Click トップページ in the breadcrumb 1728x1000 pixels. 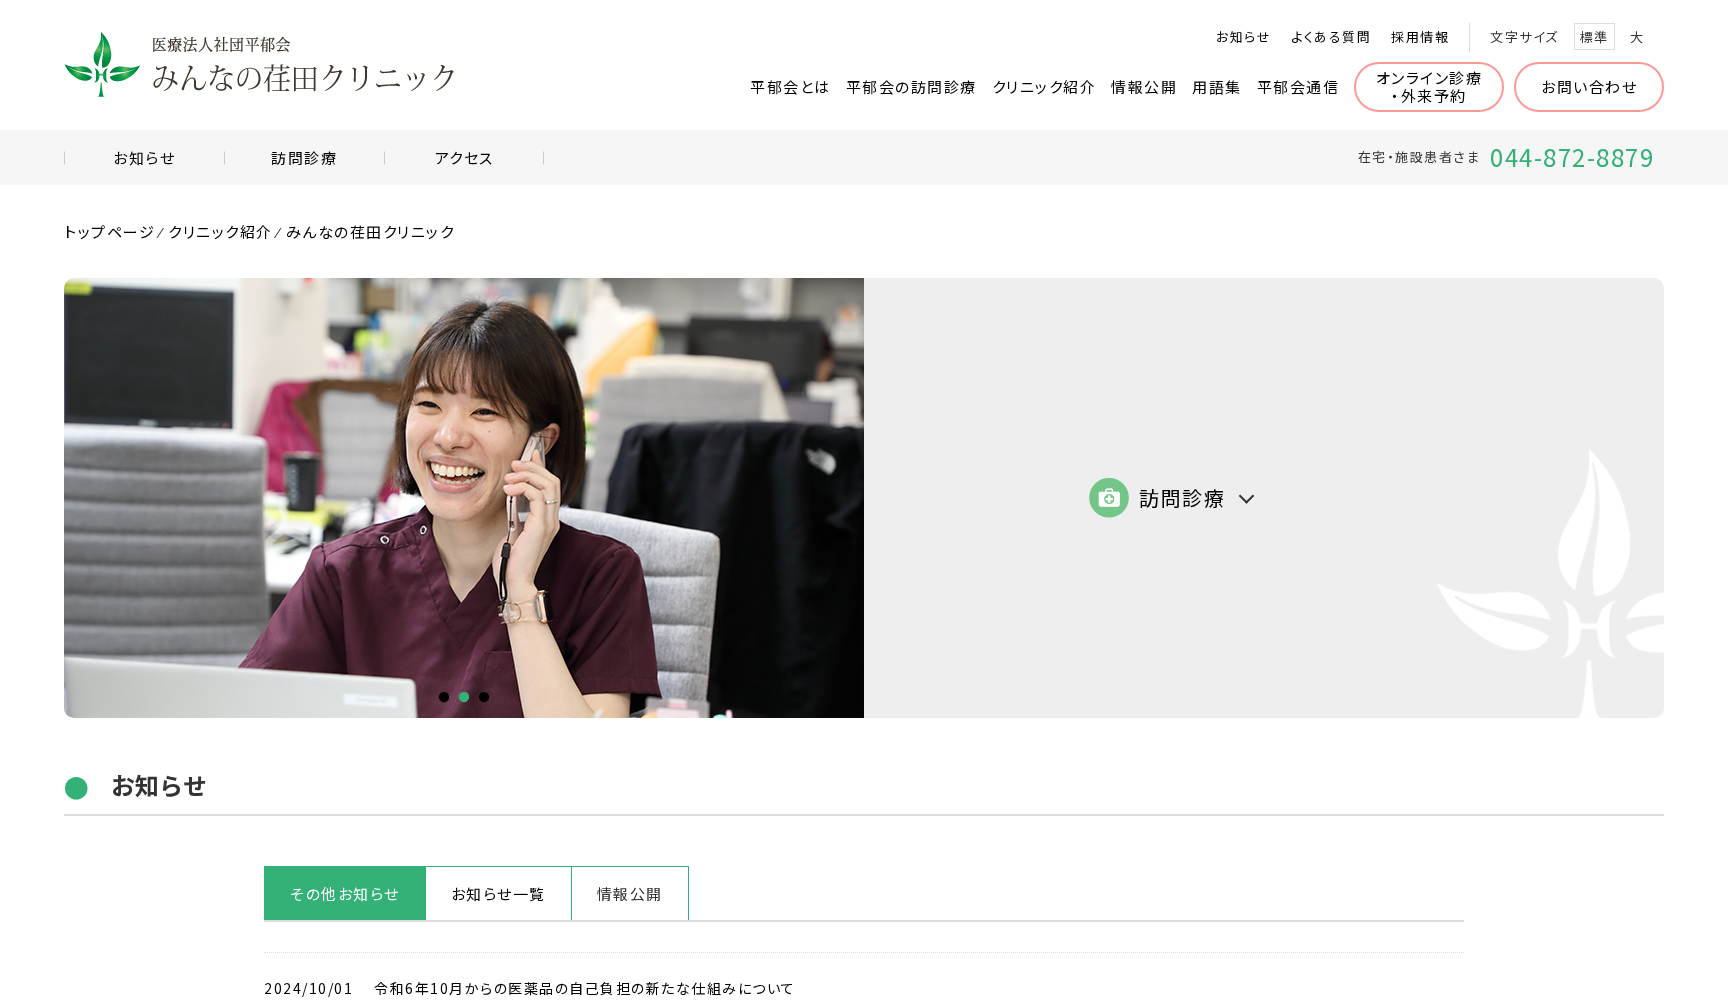click(106, 232)
